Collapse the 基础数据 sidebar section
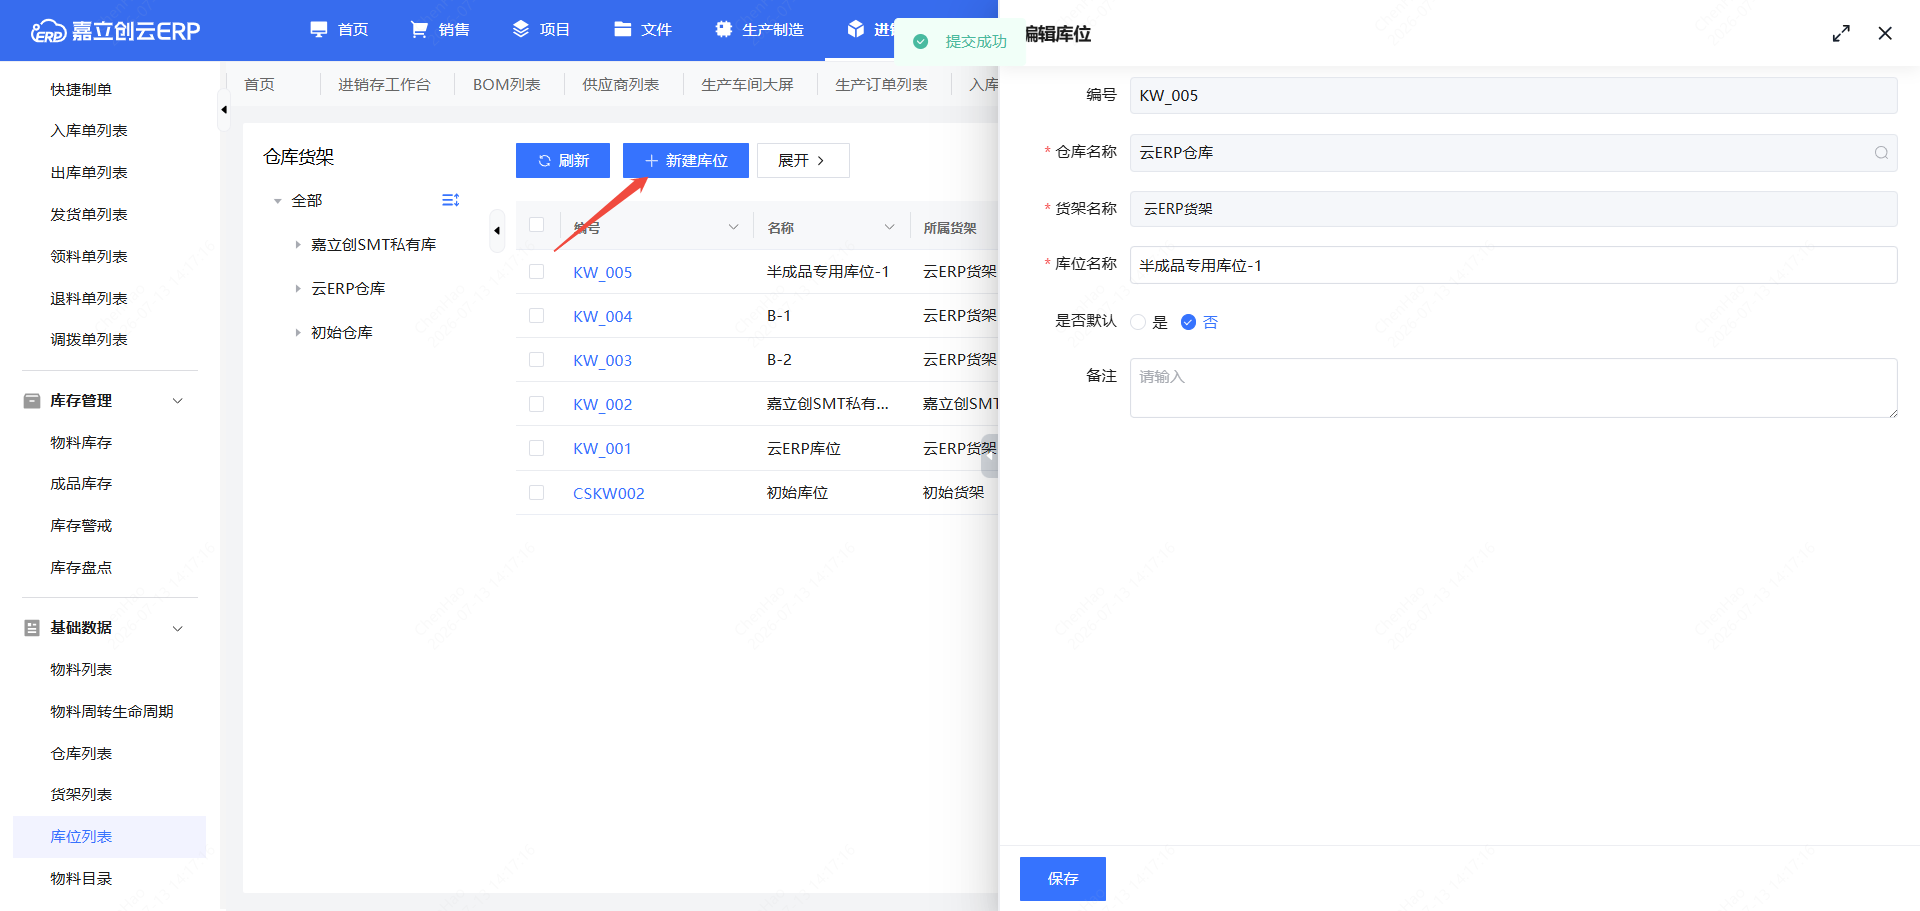This screenshot has width=1920, height=911. (x=178, y=629)
